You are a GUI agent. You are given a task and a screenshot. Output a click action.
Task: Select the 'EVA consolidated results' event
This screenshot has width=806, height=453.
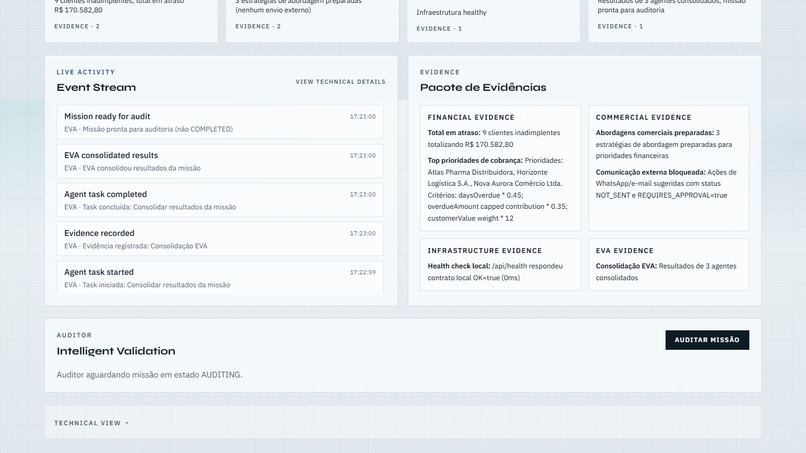pyautogui.click(x=220, y=161)
